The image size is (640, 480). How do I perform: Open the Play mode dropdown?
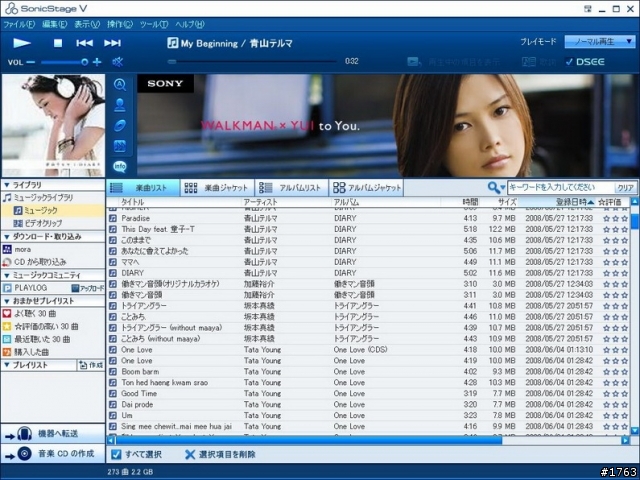600,42
